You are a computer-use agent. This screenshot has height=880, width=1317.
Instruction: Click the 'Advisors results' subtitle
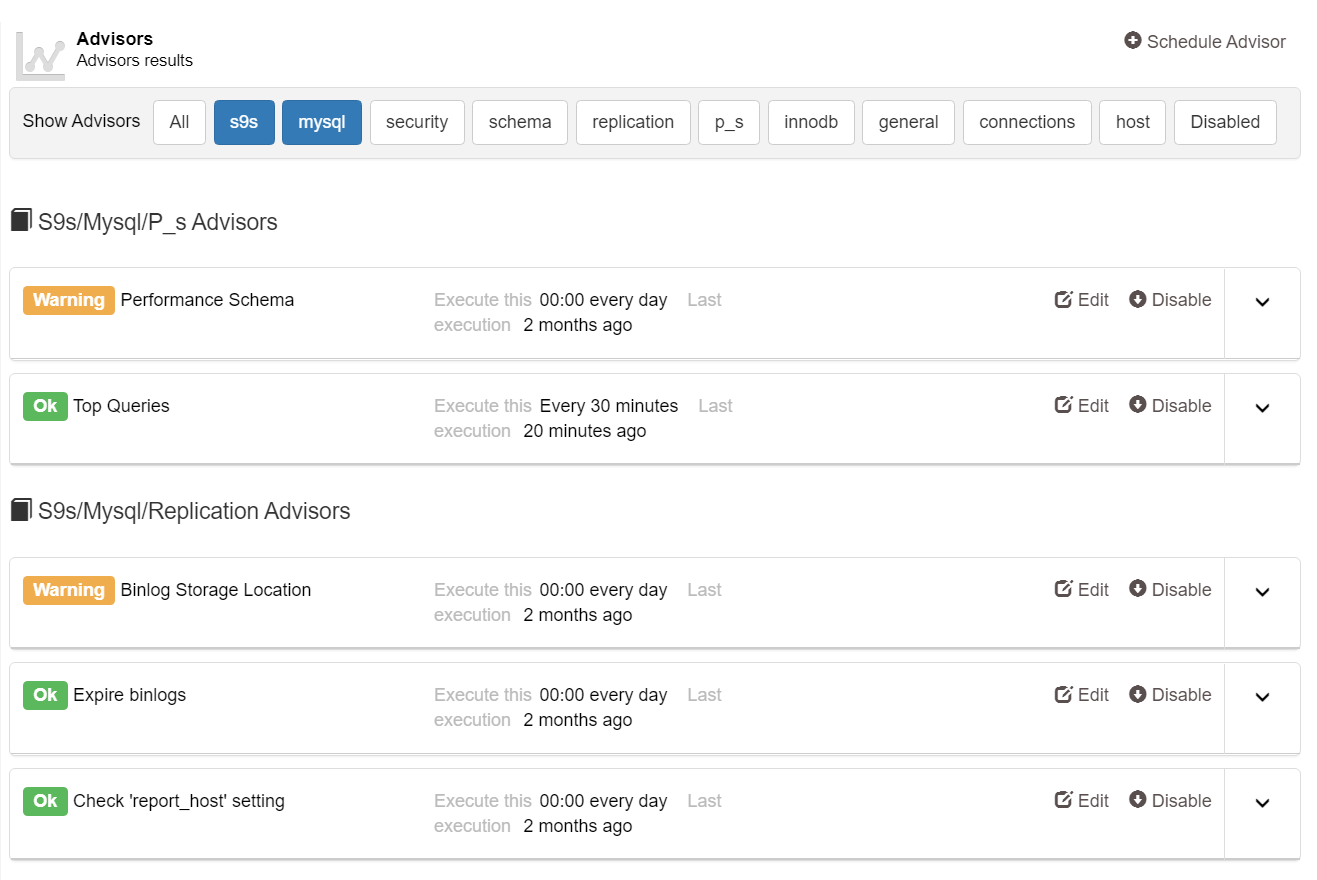pos(135,61)
